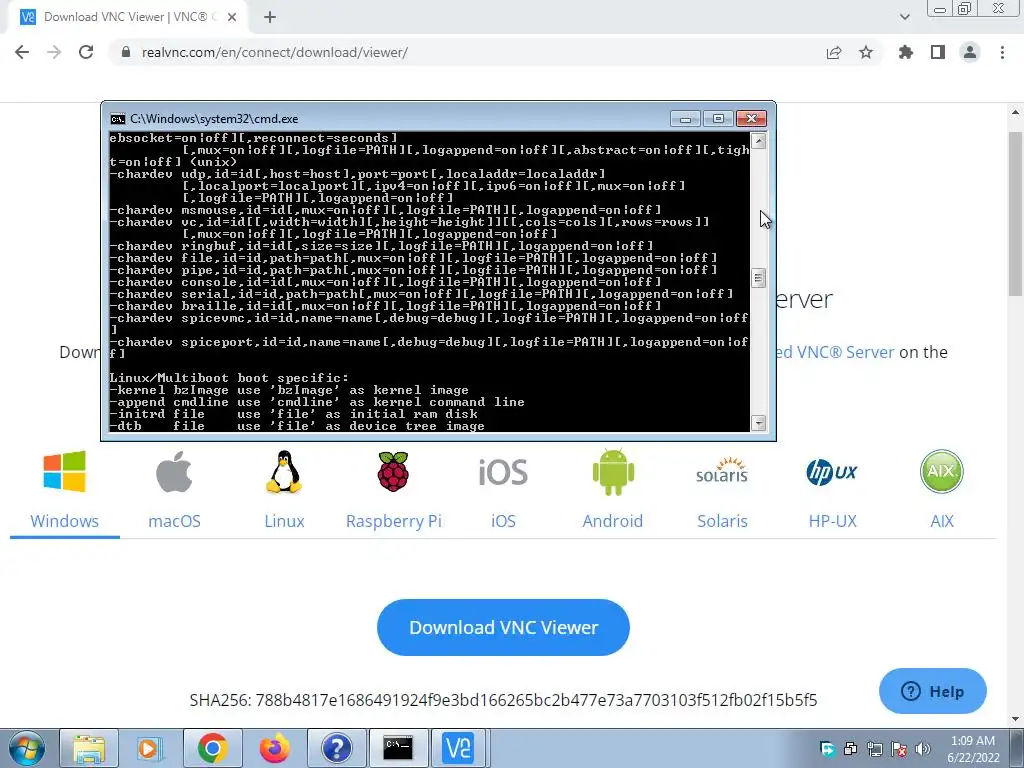This screenshot has height=768, width=1024.
Task: Open the macOS tab label
Action: point(174,521)
